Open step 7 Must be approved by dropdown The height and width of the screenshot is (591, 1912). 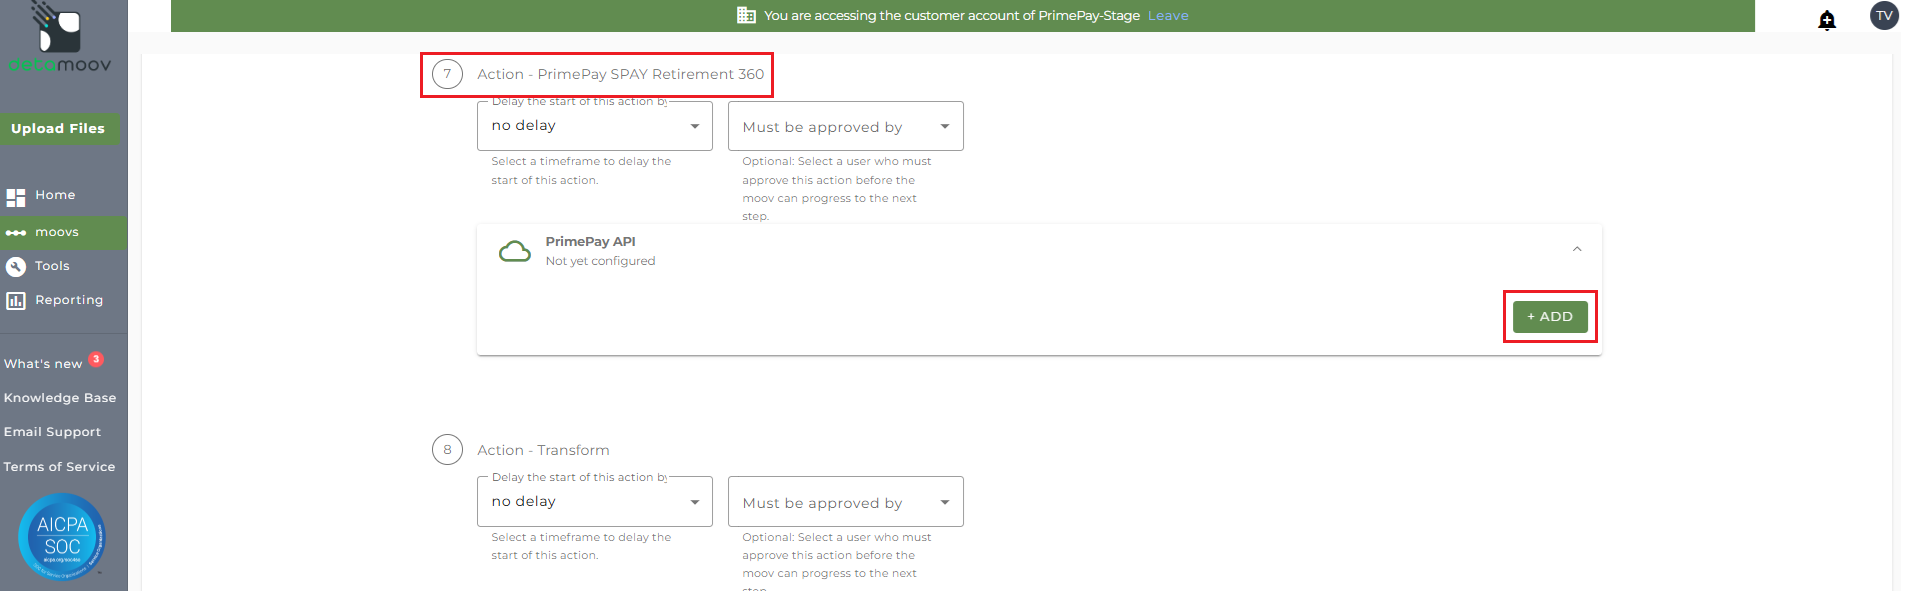846,126
